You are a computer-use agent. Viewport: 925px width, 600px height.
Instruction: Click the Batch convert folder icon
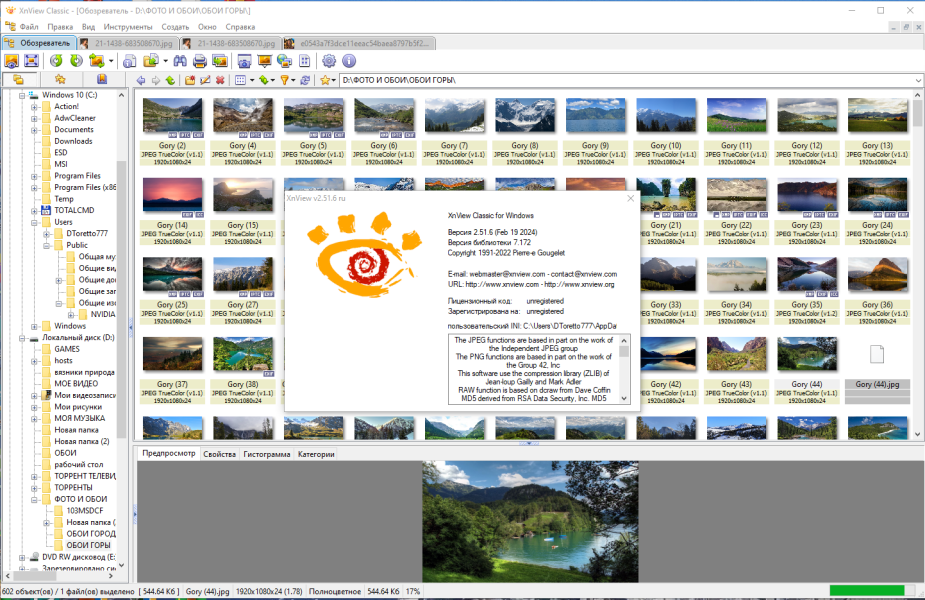point(151,61)
